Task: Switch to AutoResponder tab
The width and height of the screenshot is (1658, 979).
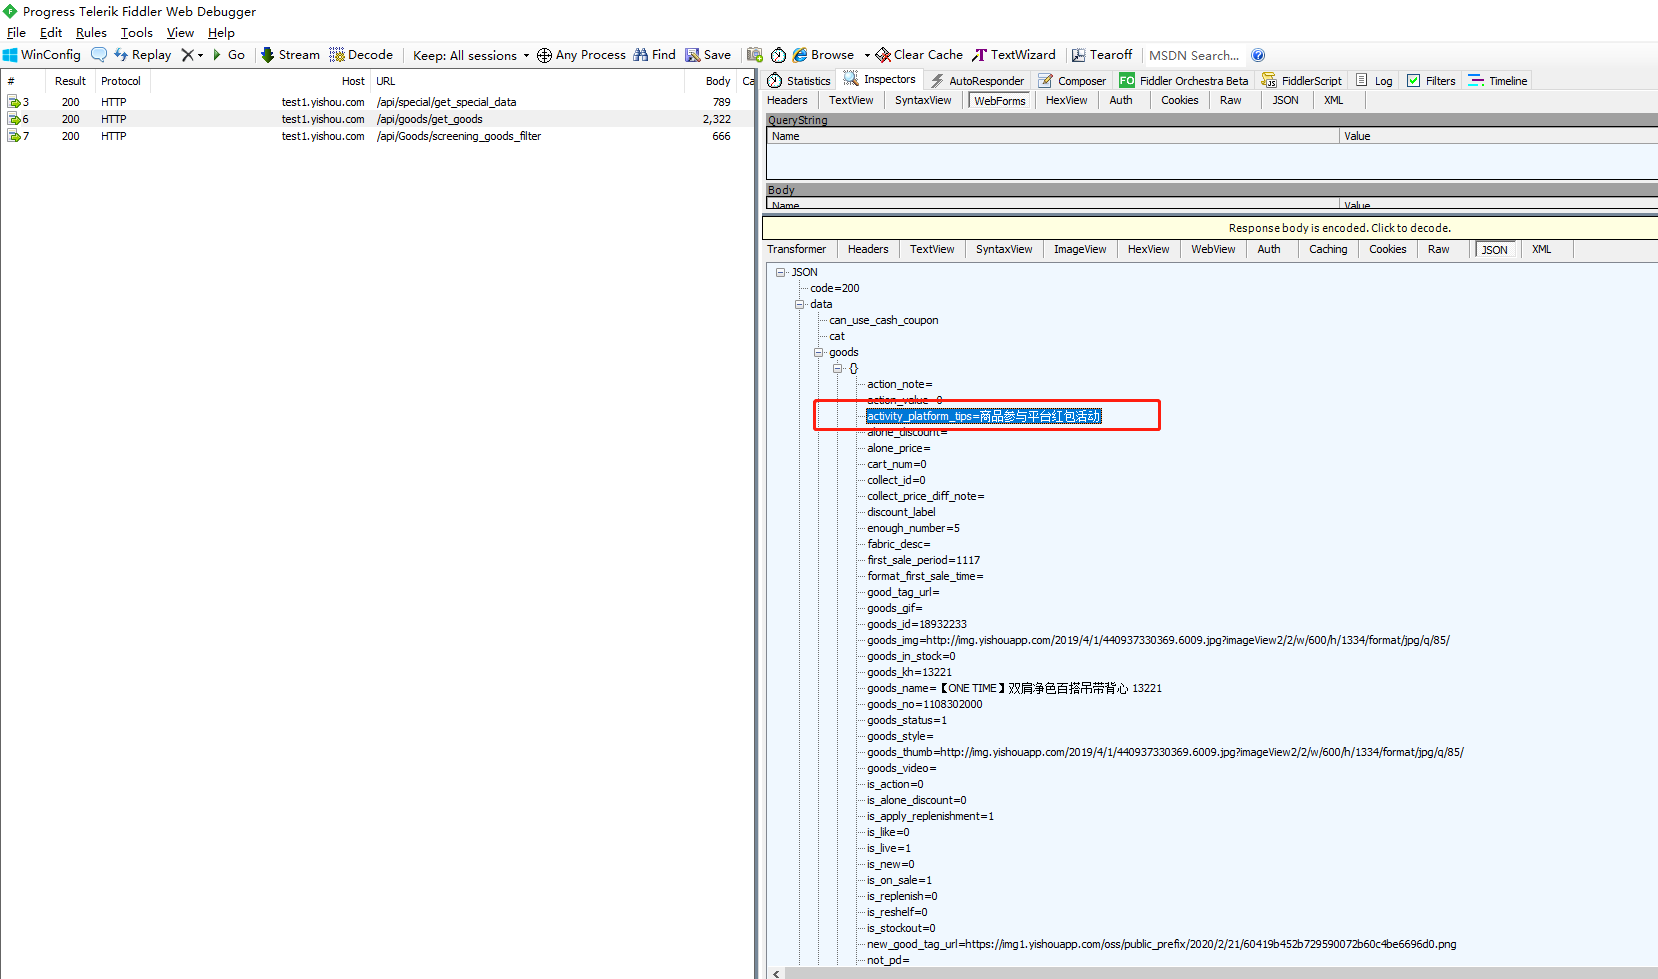Action: 977,81
